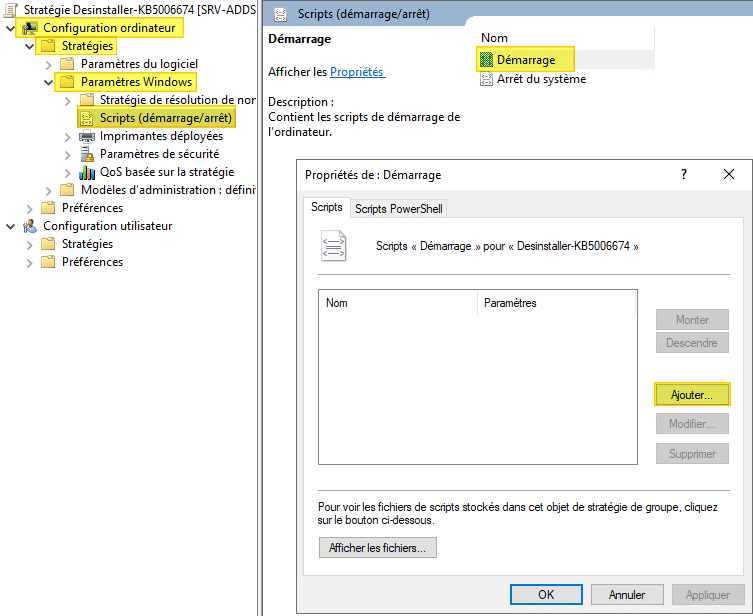The width and height of the screenshot is (753, 616).
Task: Click the script icon in Scripts (démarrage/arrêt) header
Action: (x=280, y=14)
